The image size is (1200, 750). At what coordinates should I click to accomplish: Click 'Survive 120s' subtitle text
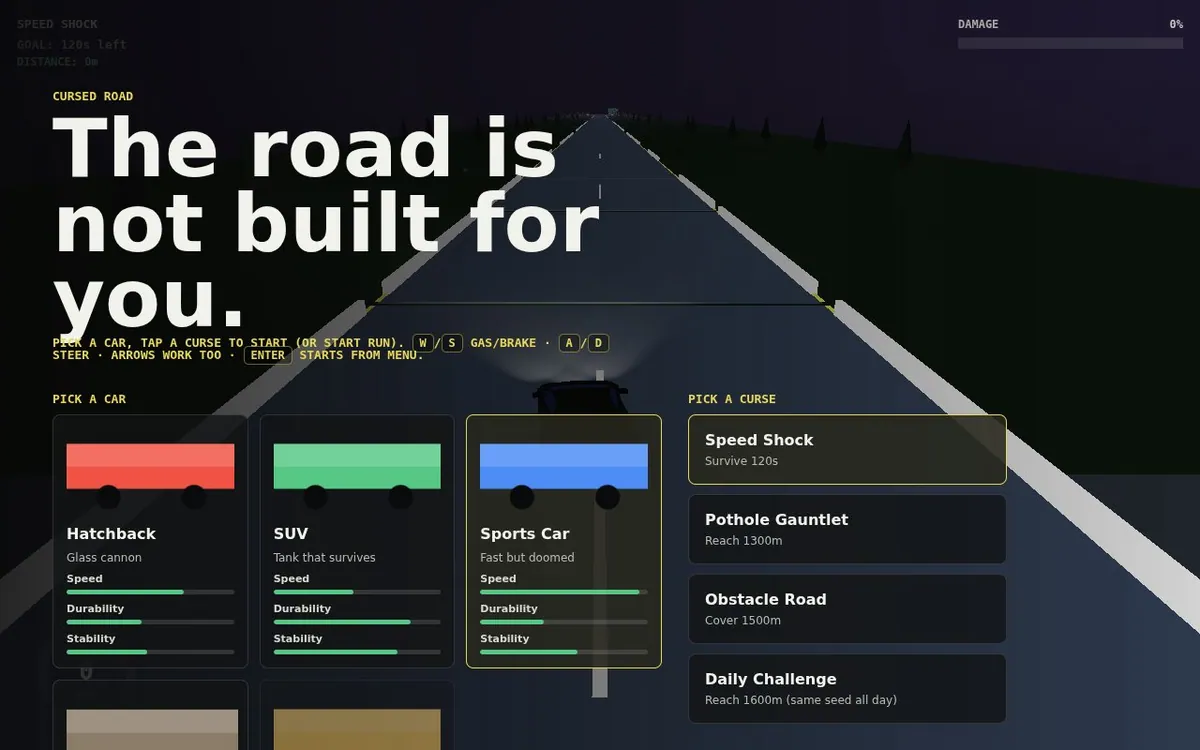741,461
